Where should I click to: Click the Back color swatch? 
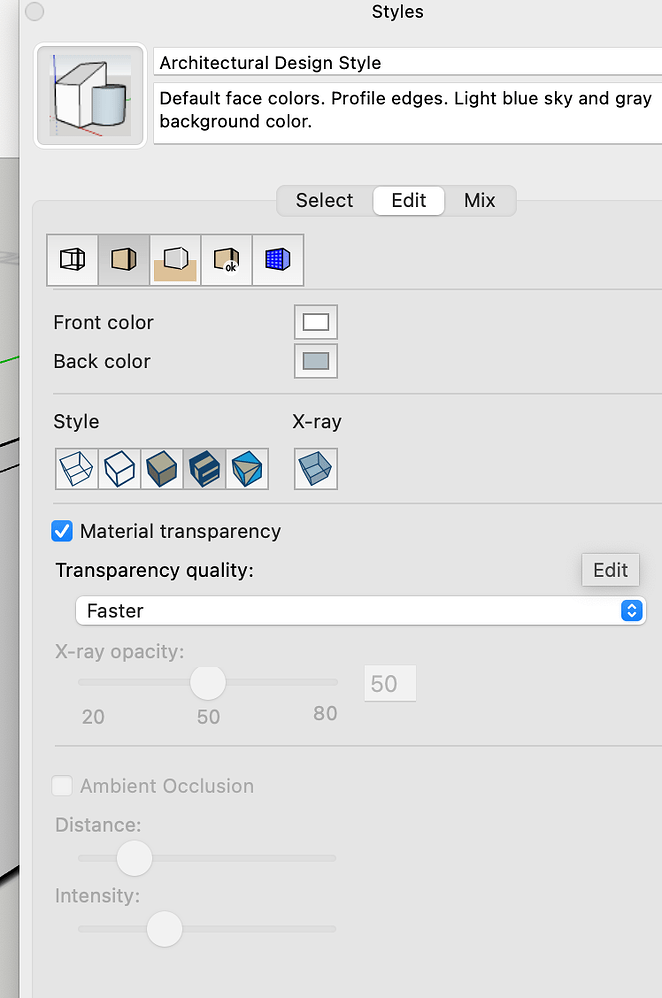[x=316, y=361]
